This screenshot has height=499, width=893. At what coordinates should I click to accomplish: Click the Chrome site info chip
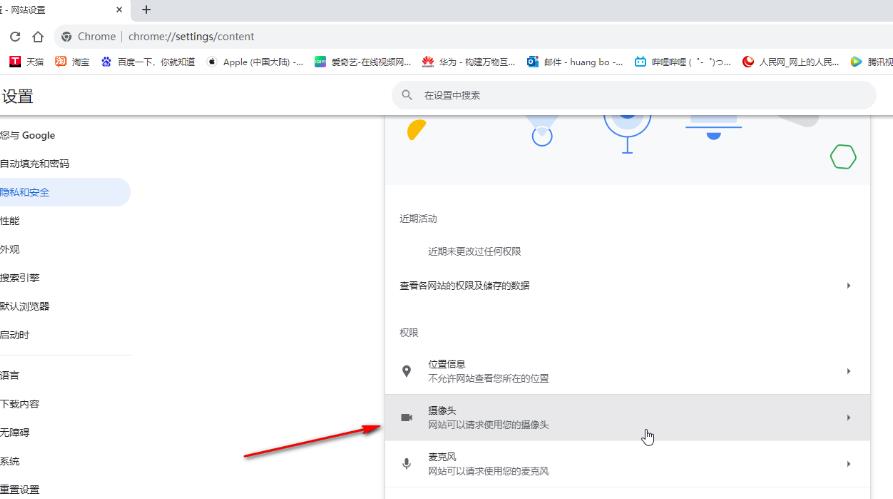click(x=88, y=36)
